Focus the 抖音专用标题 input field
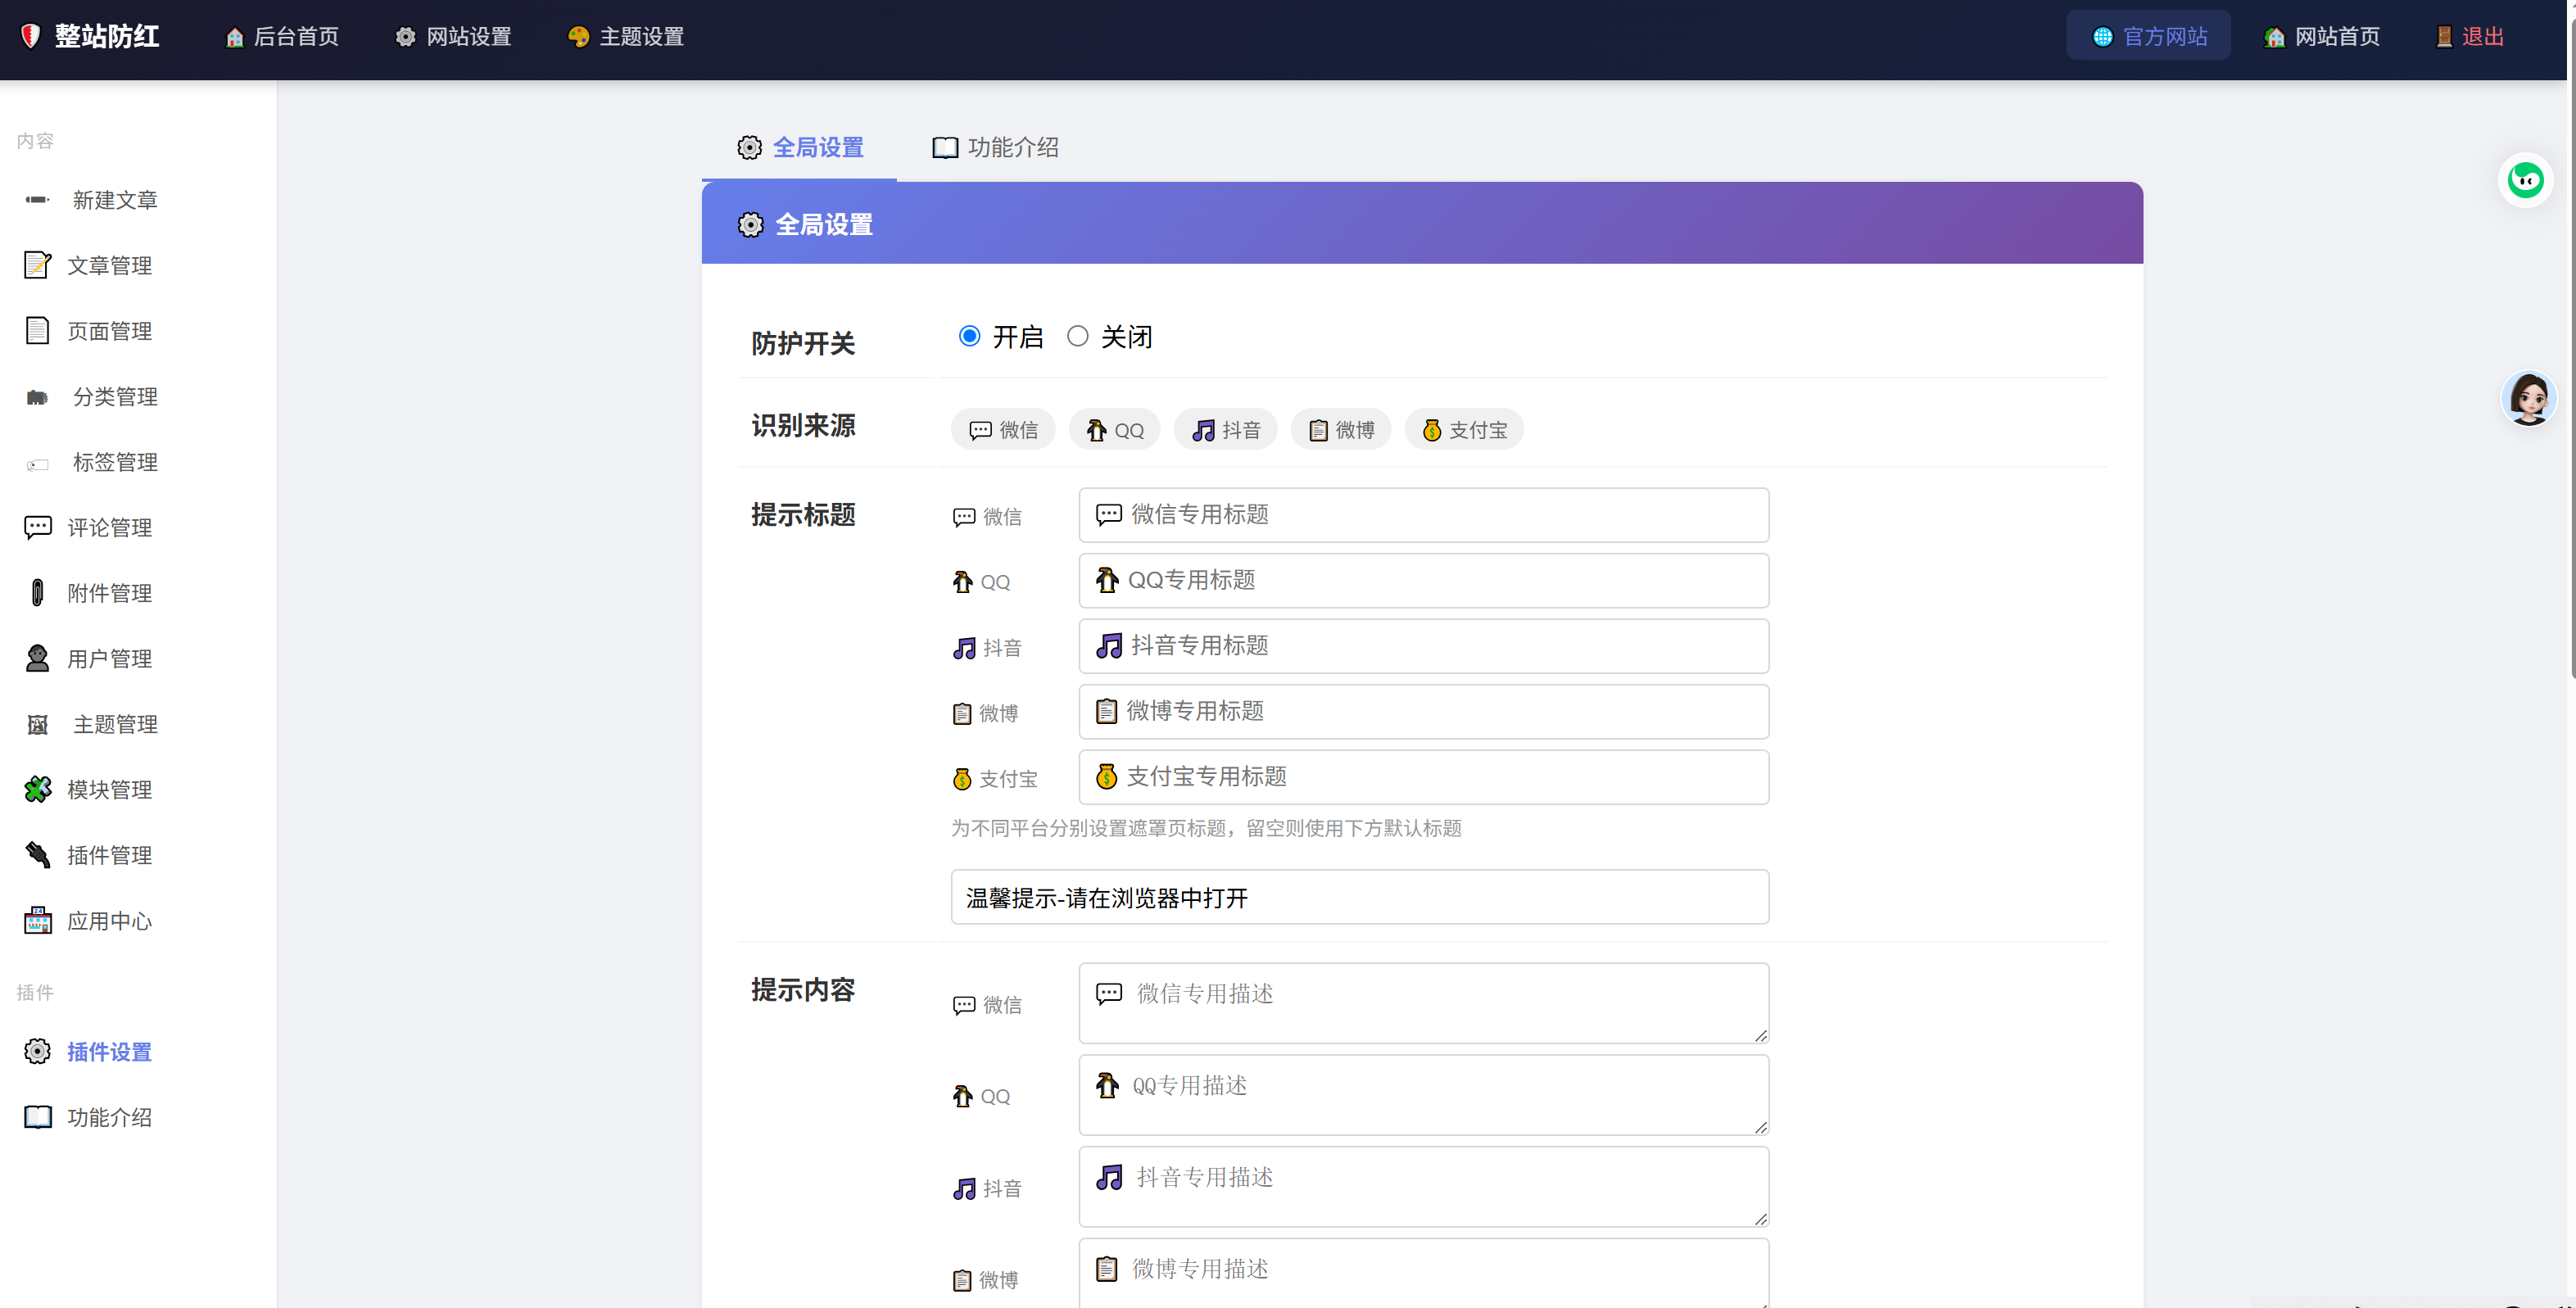The height and width of the screenshot is (1308, 2576). [x=1424, y=646]
